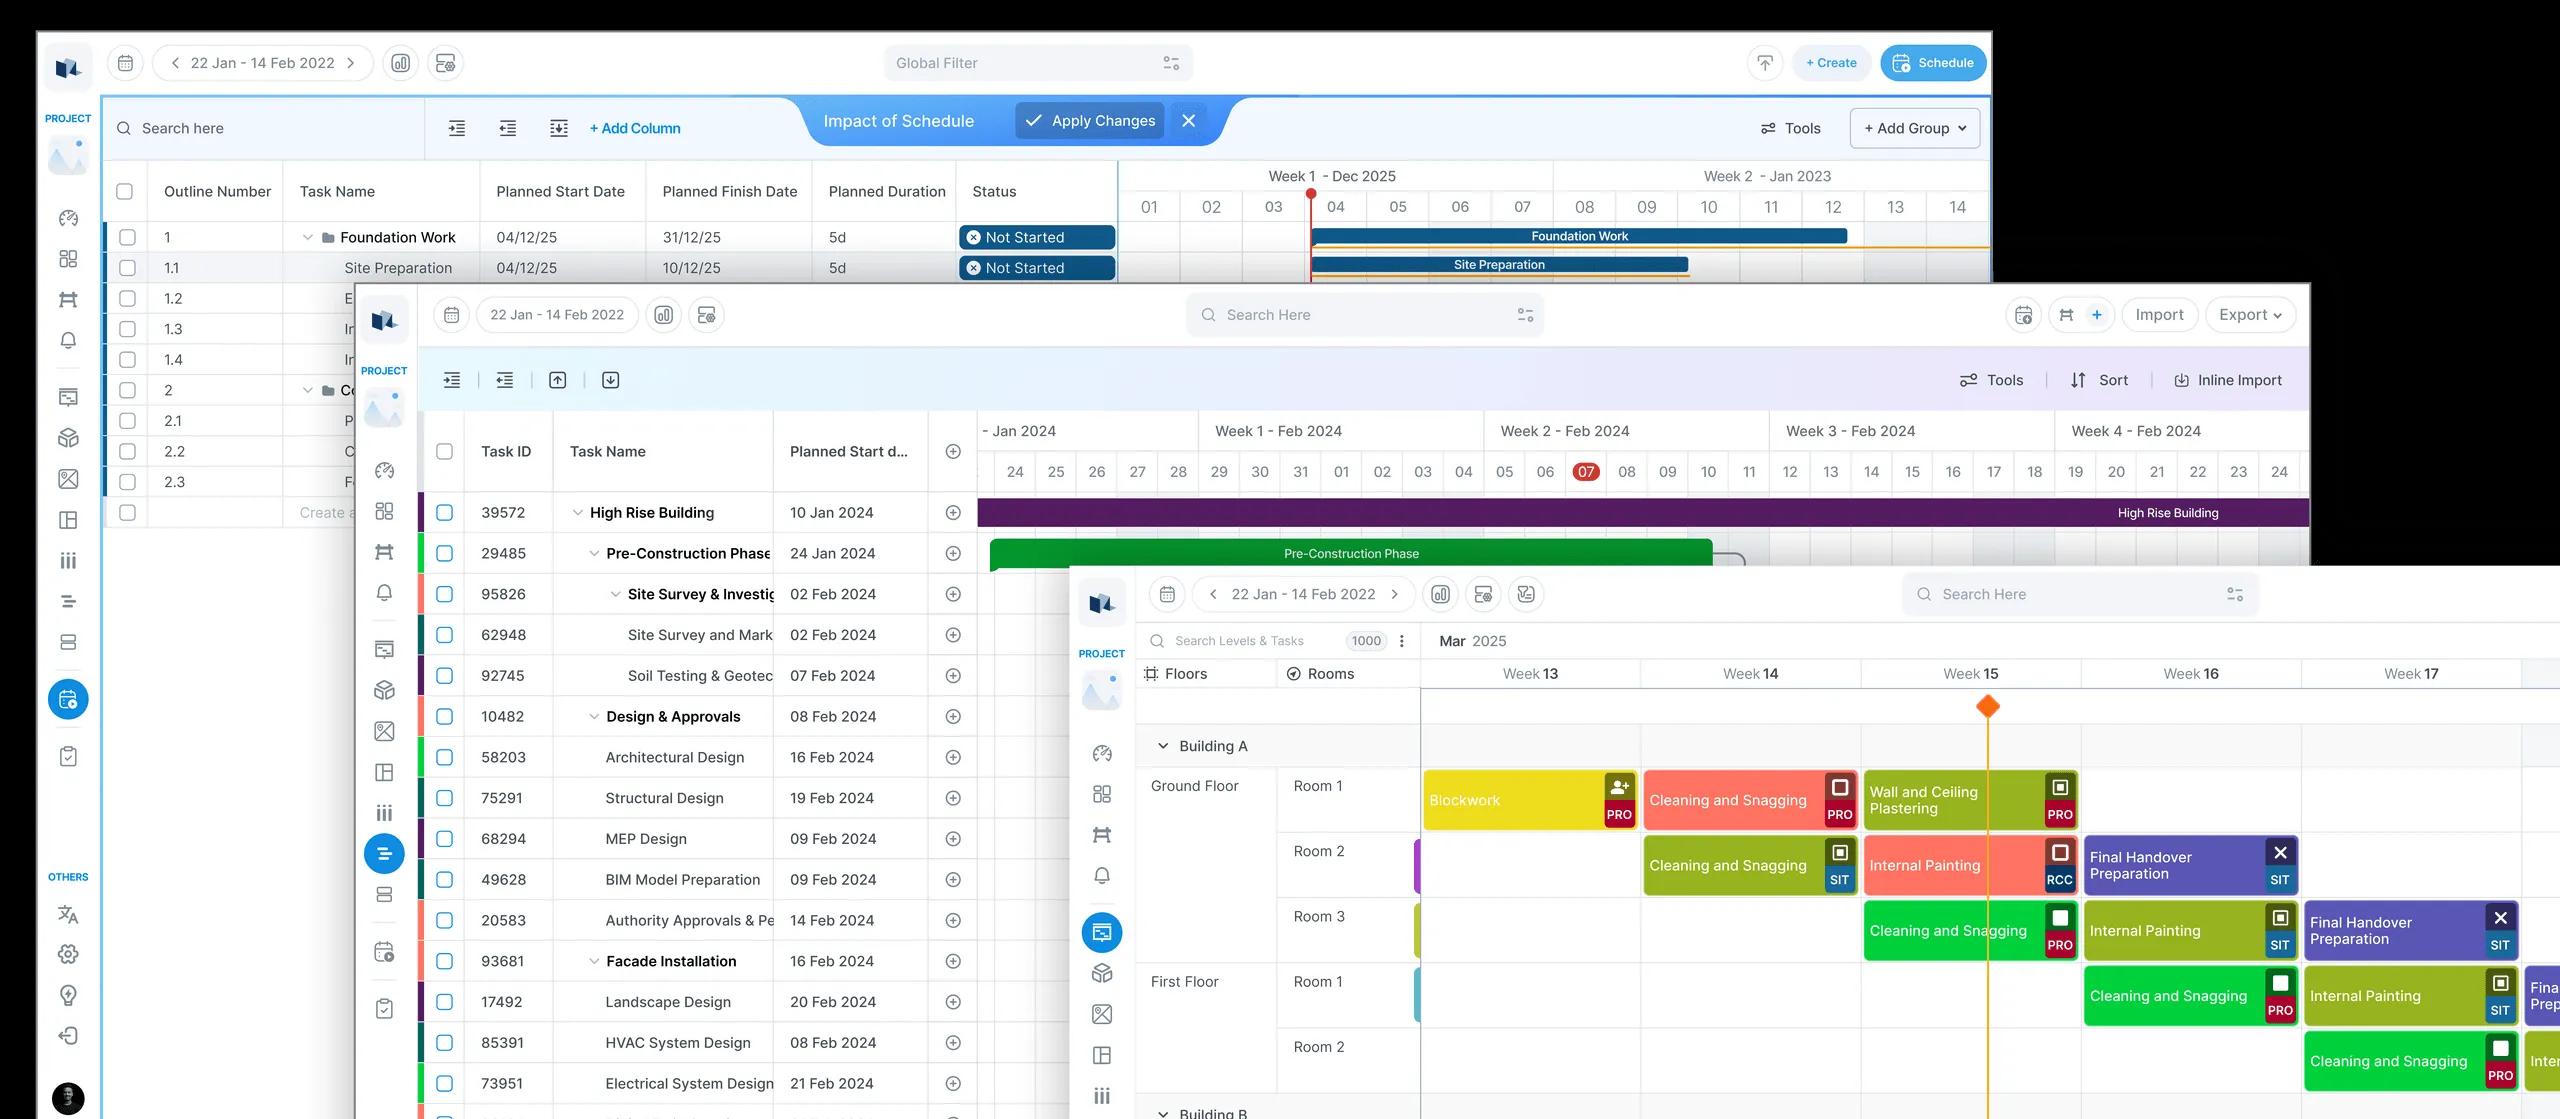
Task: Tick the select-all checkbox beside Task ID
Action: pos(445,452)
